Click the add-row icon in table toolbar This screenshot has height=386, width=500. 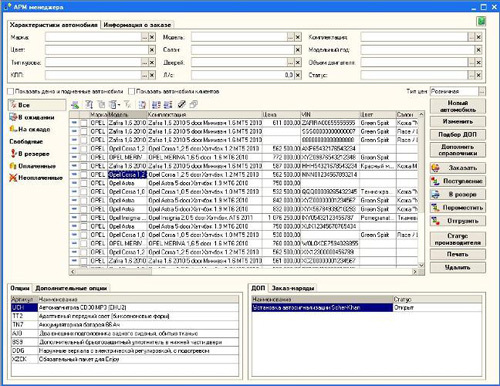pos(75,105)
